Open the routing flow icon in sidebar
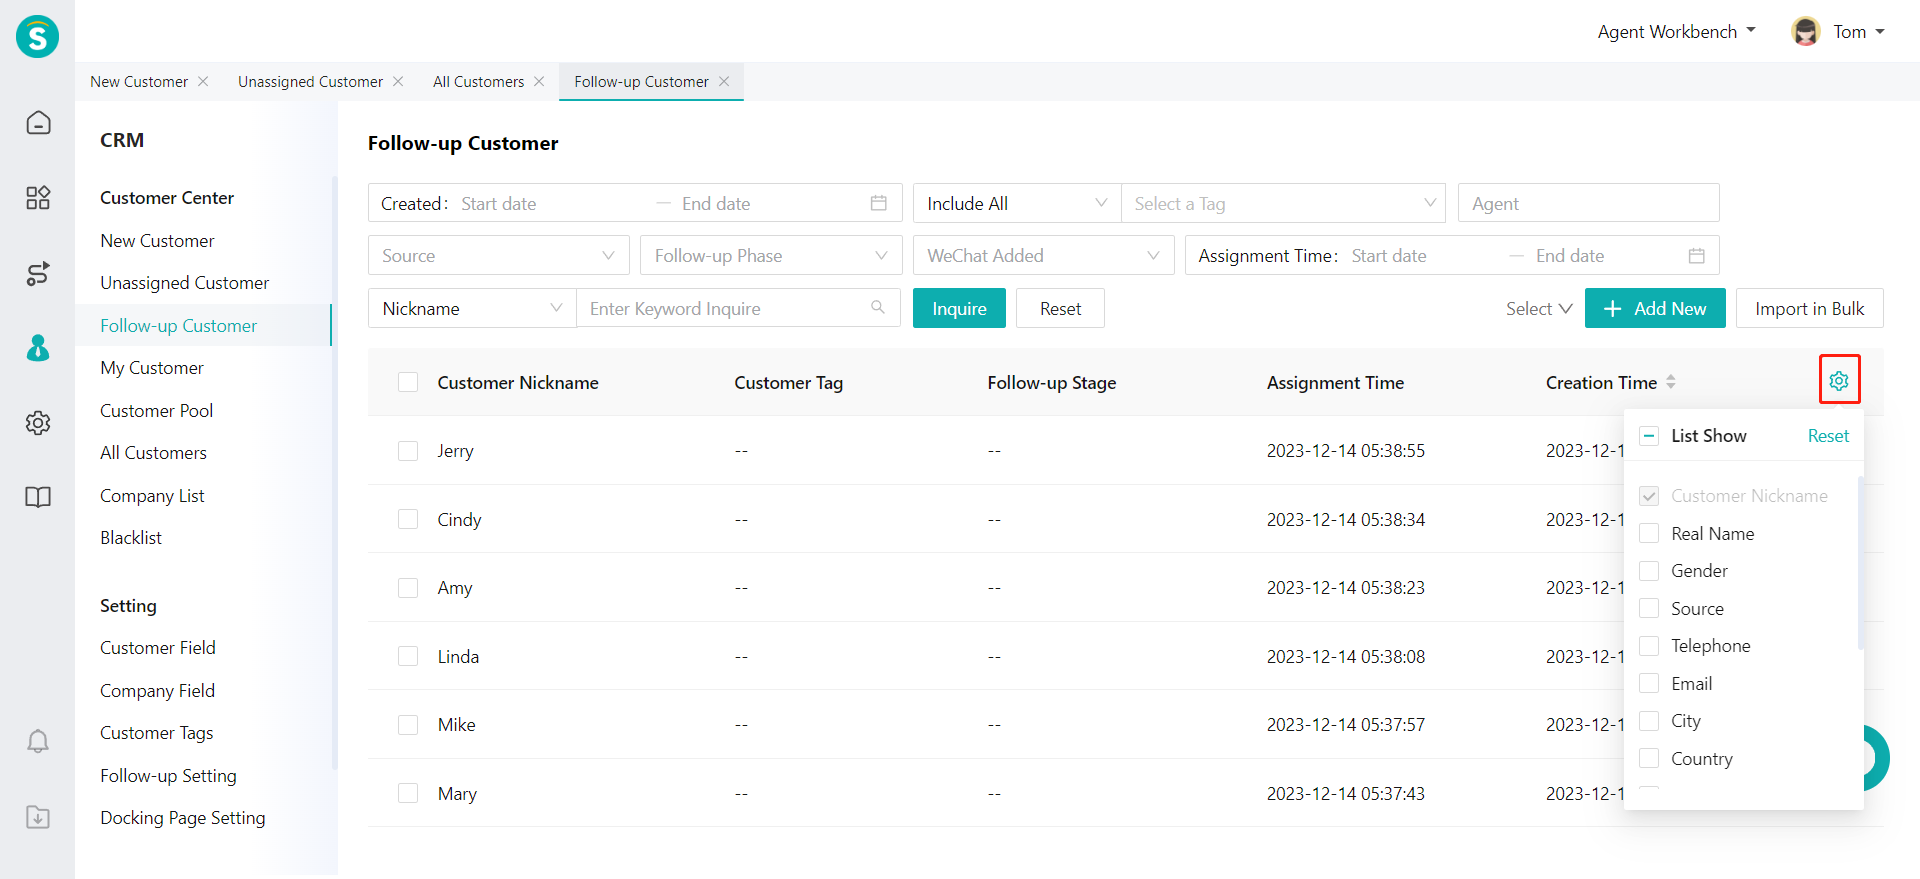 (38, 273)
